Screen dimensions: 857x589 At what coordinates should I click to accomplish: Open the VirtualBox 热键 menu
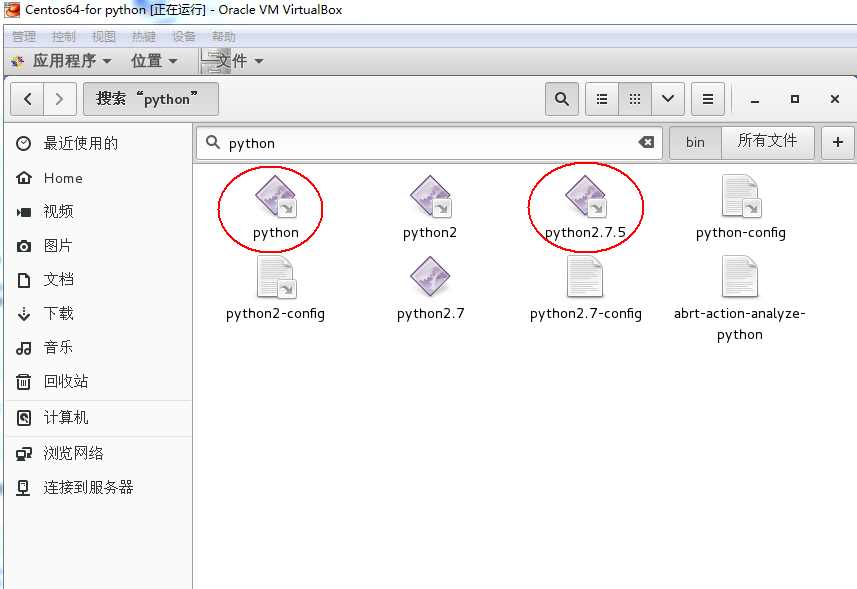(144, 37)
